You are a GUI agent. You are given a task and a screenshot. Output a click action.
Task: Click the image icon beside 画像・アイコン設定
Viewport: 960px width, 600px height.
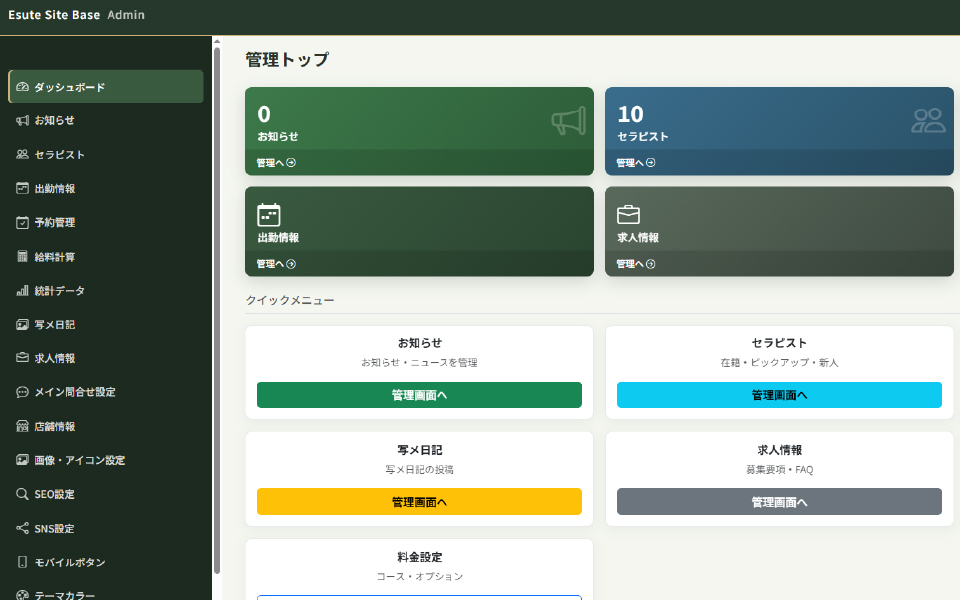tap(23, 460)
